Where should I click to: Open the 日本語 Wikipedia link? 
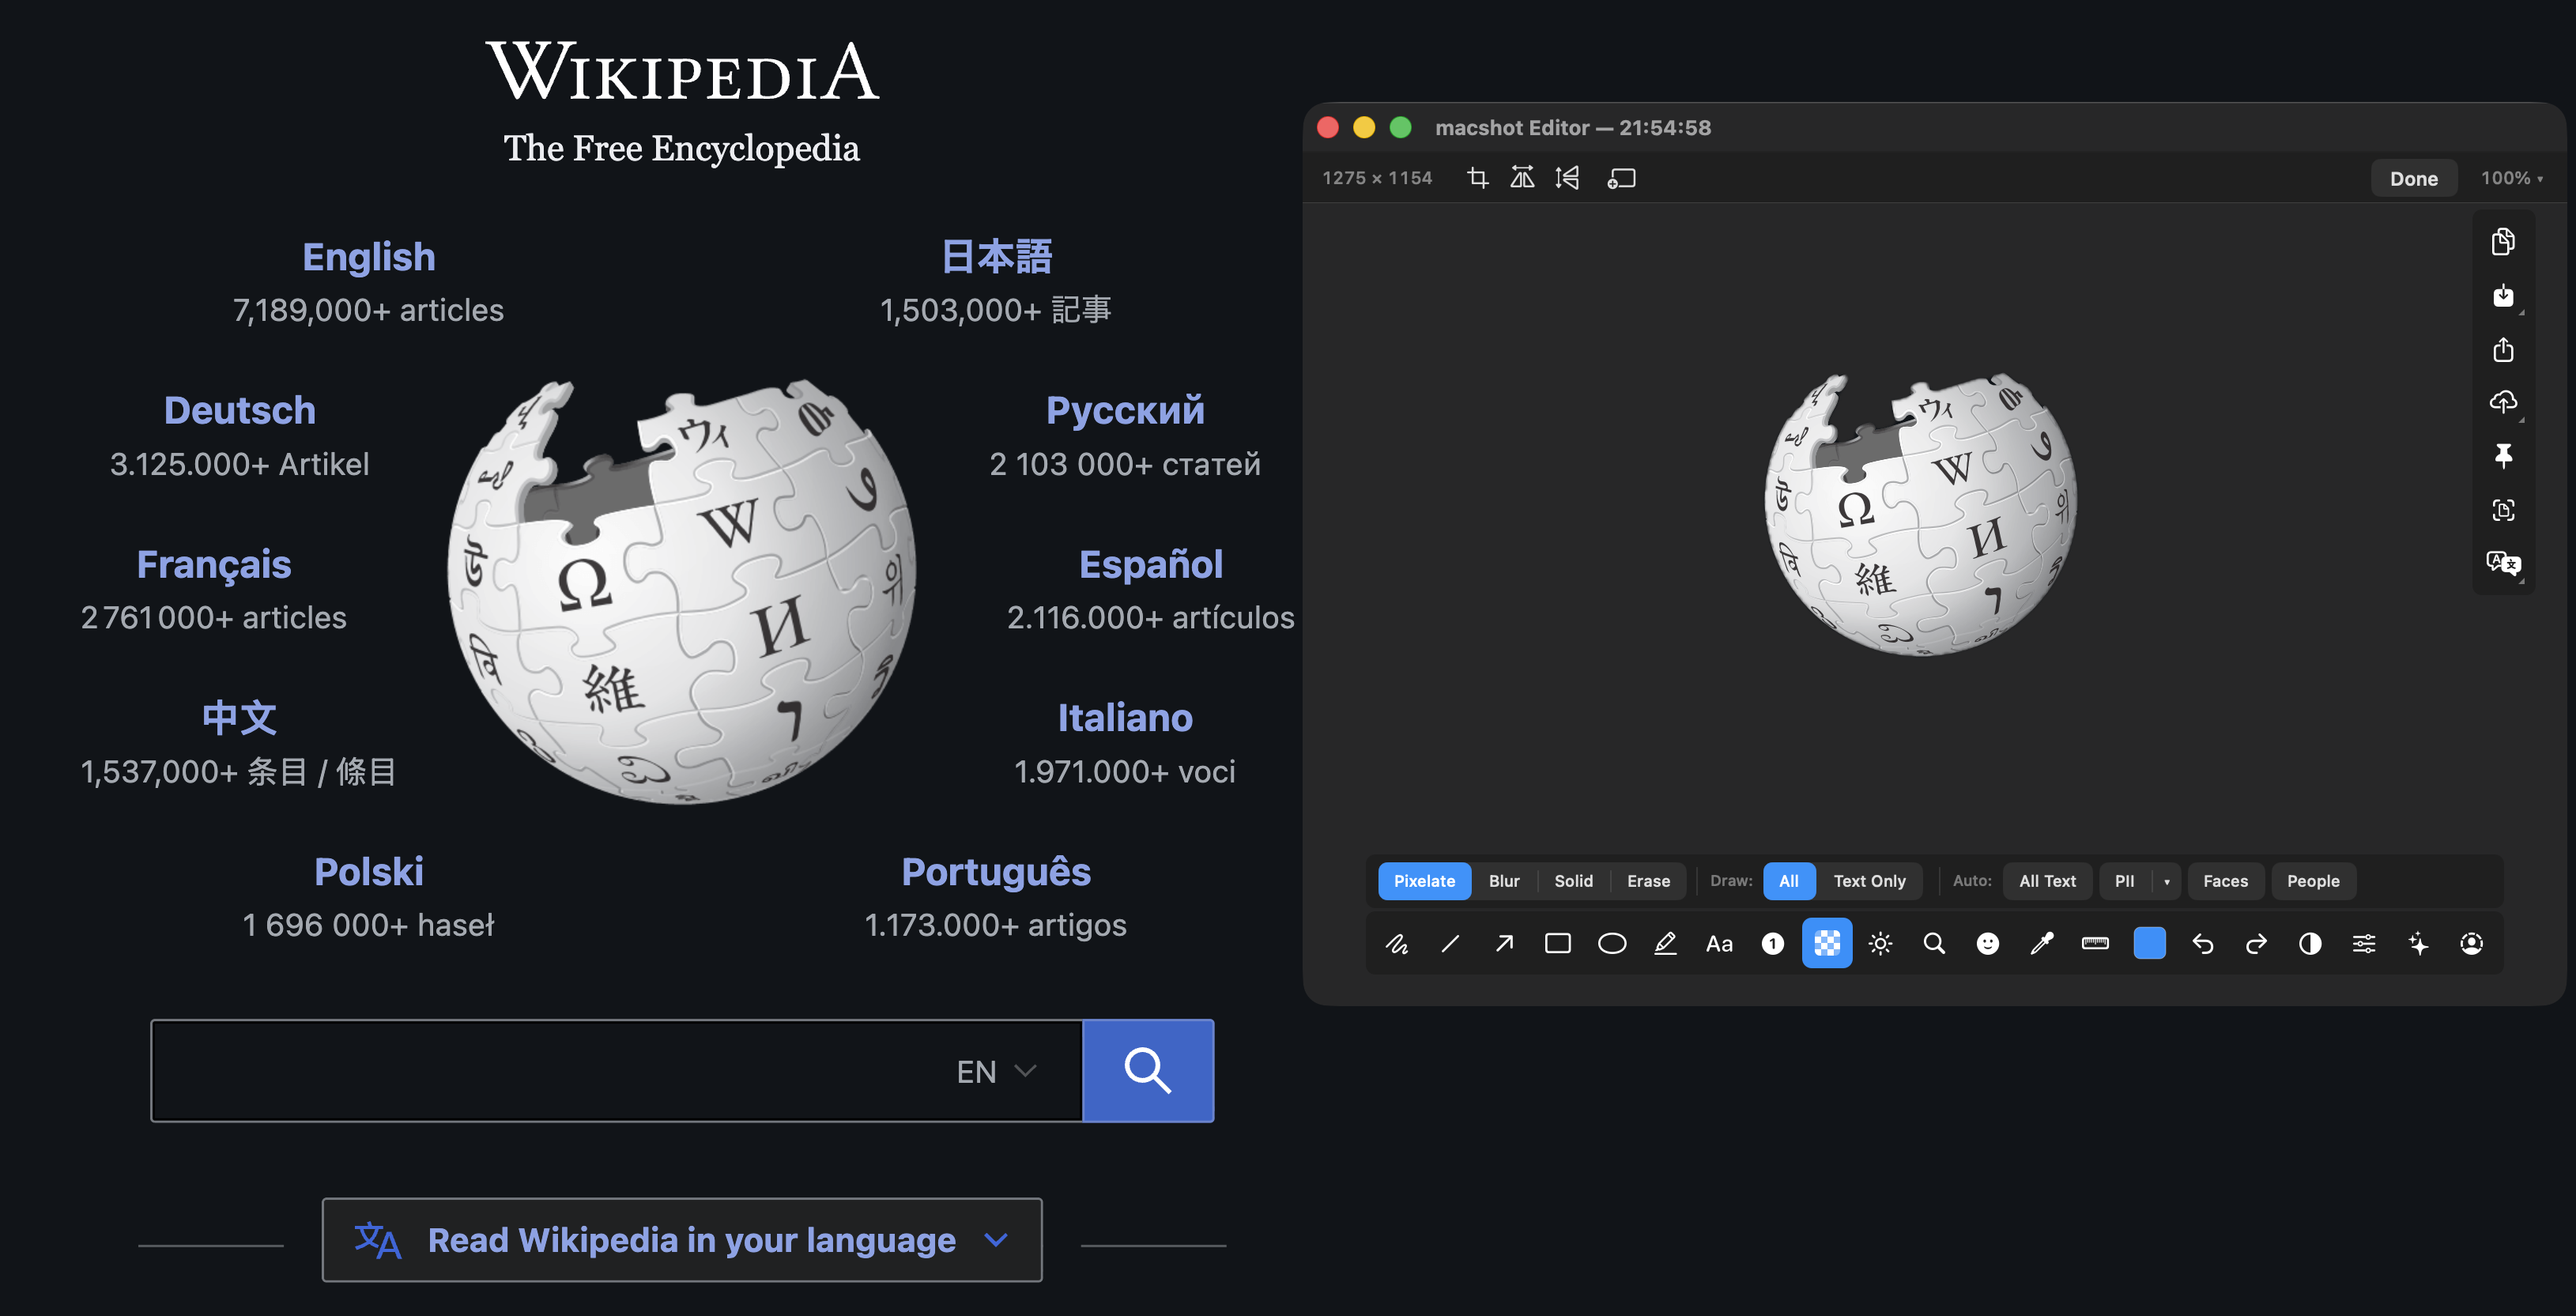(996, 257)
